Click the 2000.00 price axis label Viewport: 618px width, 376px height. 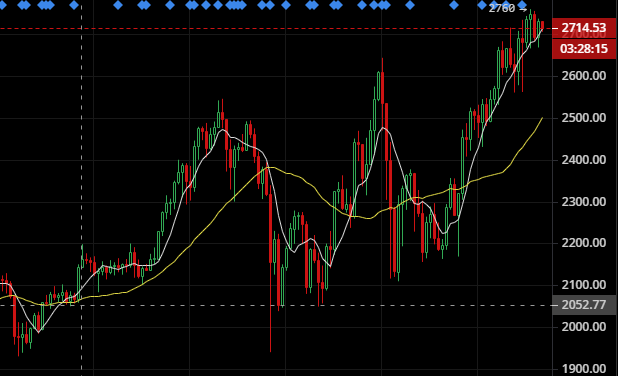[x=584, y=327]
